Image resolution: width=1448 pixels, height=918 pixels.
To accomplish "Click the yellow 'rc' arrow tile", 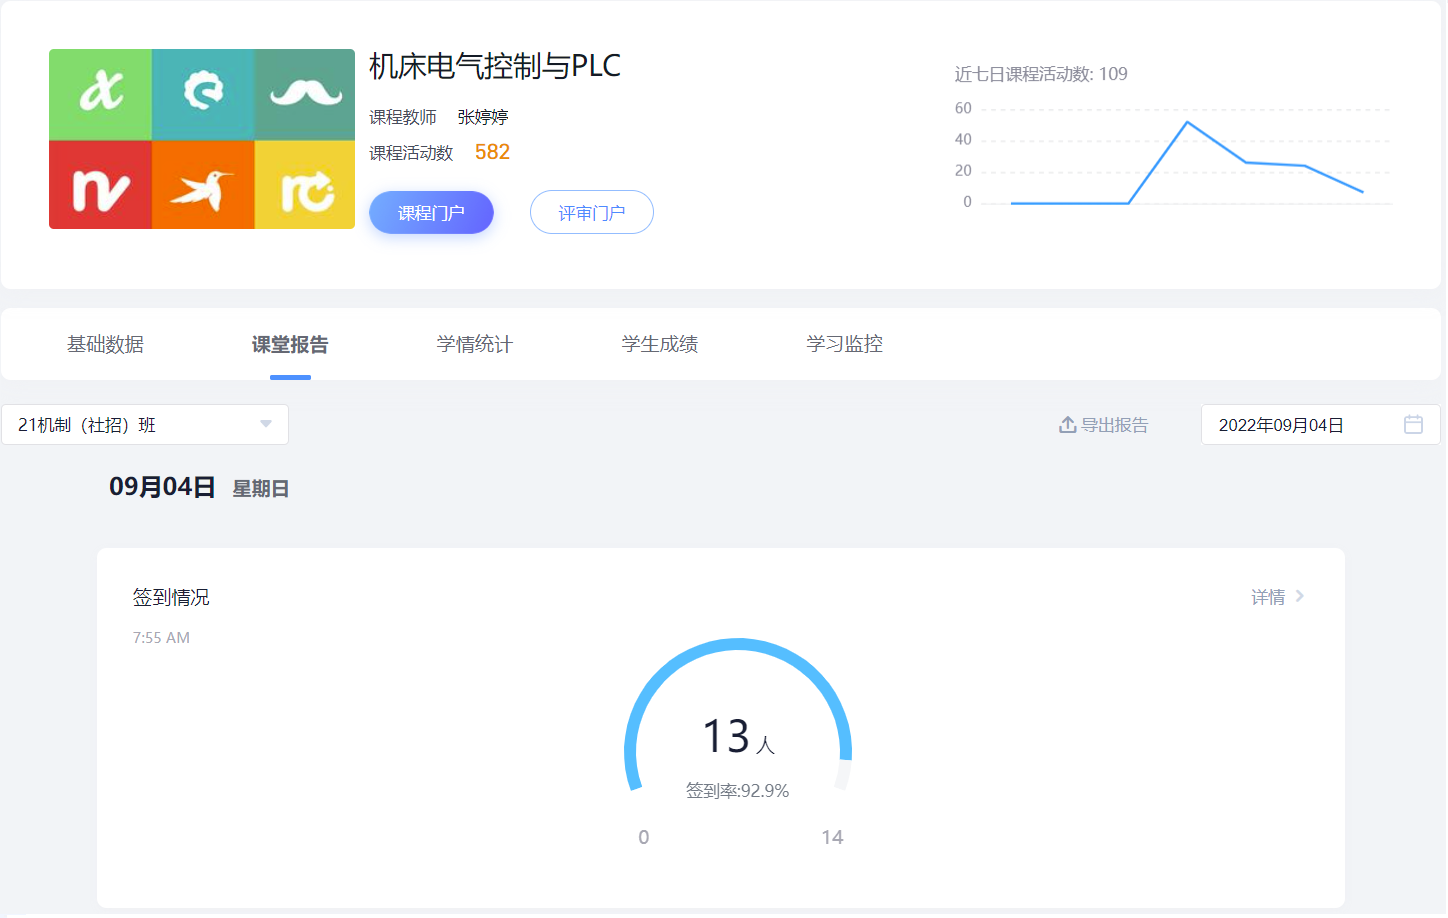I will (305, 186).
